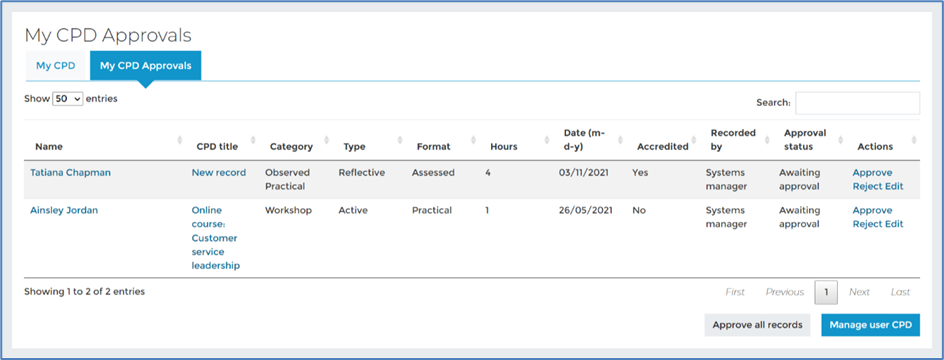Viewport: 944px width, 360px height.
Task: Select the My CPD Approvals tab
Action: [145, 66]
